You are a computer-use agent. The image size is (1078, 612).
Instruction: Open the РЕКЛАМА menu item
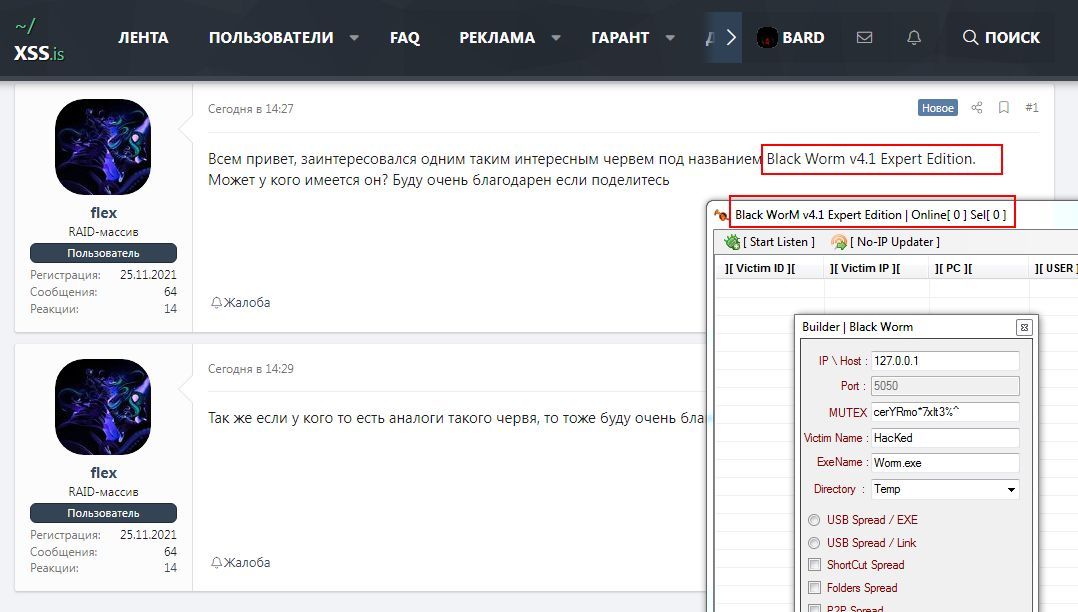(x=497, y=38)
